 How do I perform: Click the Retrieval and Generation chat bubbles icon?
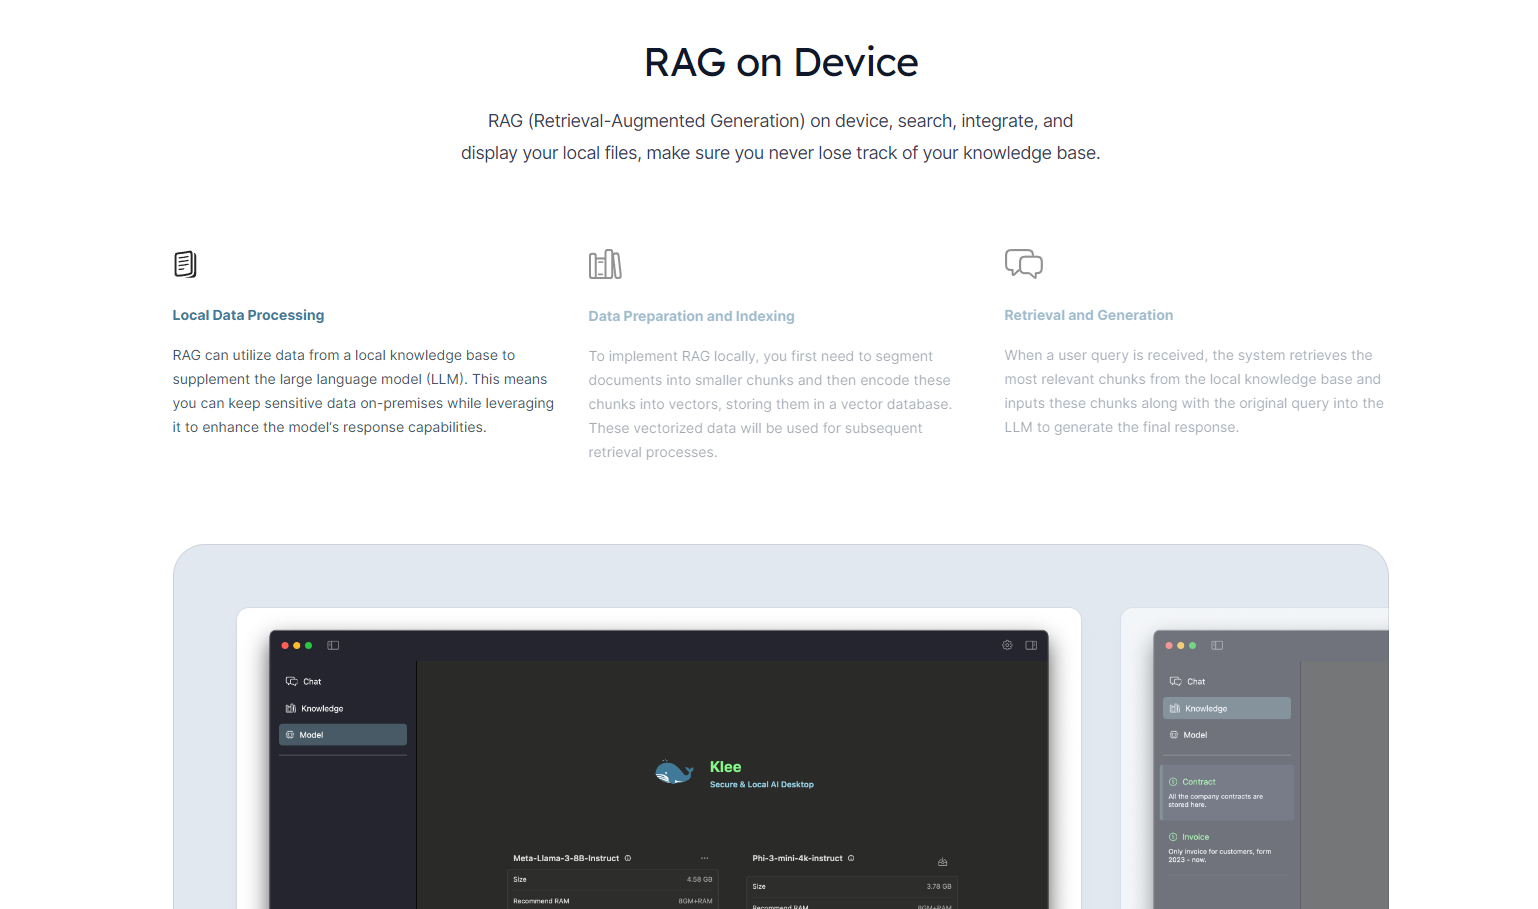1023,263
